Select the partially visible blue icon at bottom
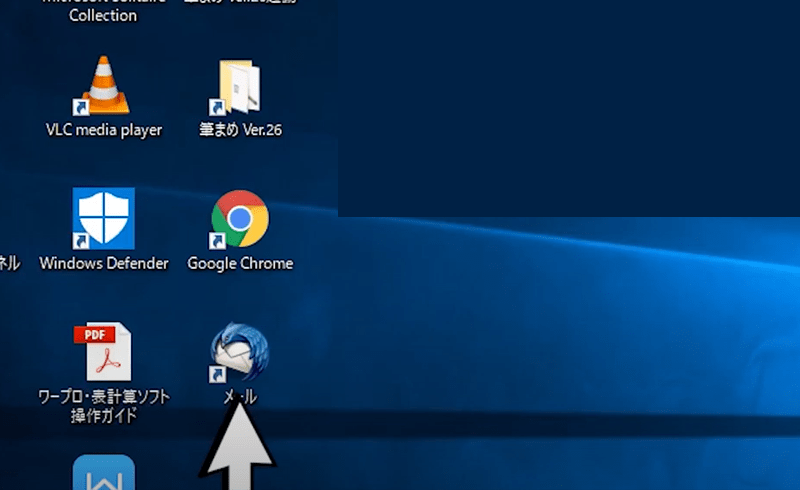 103,473
